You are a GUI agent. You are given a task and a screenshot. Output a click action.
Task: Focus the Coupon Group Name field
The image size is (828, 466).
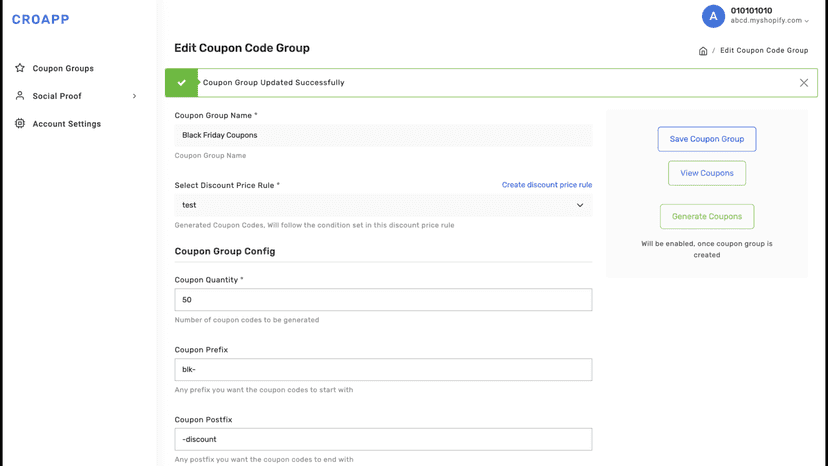[383, 135]
